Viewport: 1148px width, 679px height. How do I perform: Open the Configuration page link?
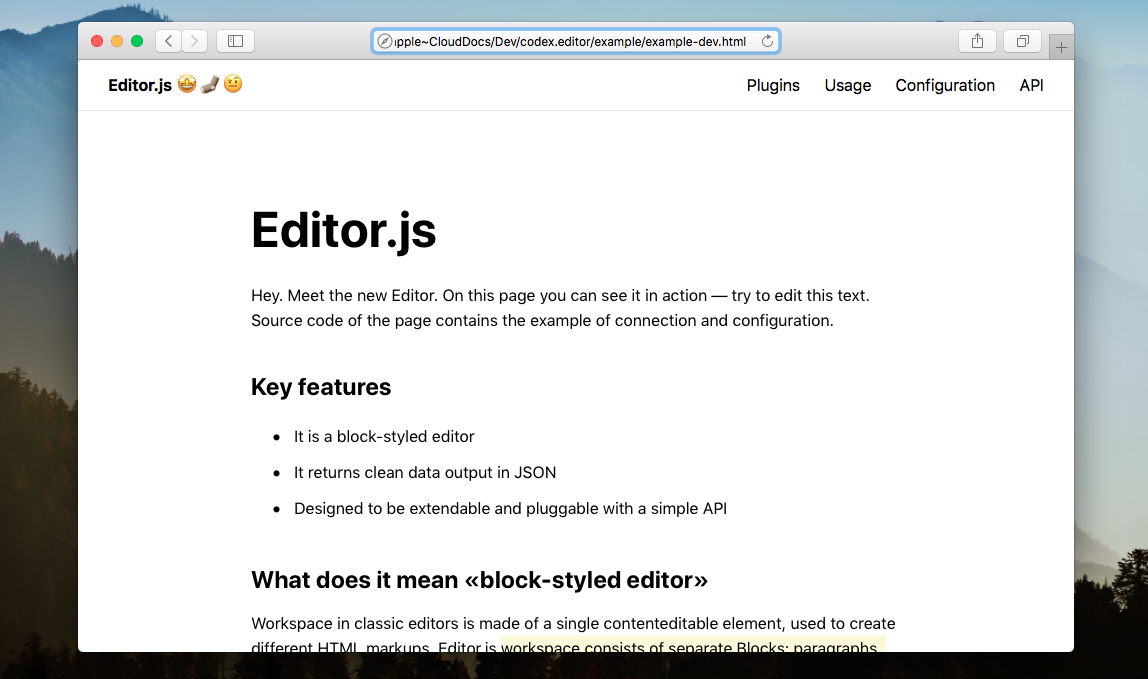[945, 86]
